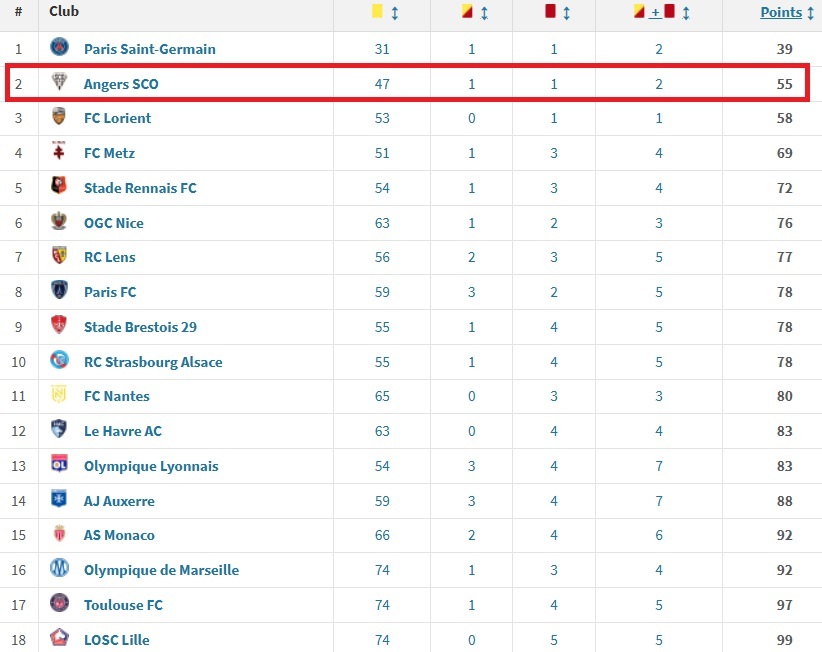Click the Olympique Lyonnais crest
The image size is (822, 652).
coord(59,464)
